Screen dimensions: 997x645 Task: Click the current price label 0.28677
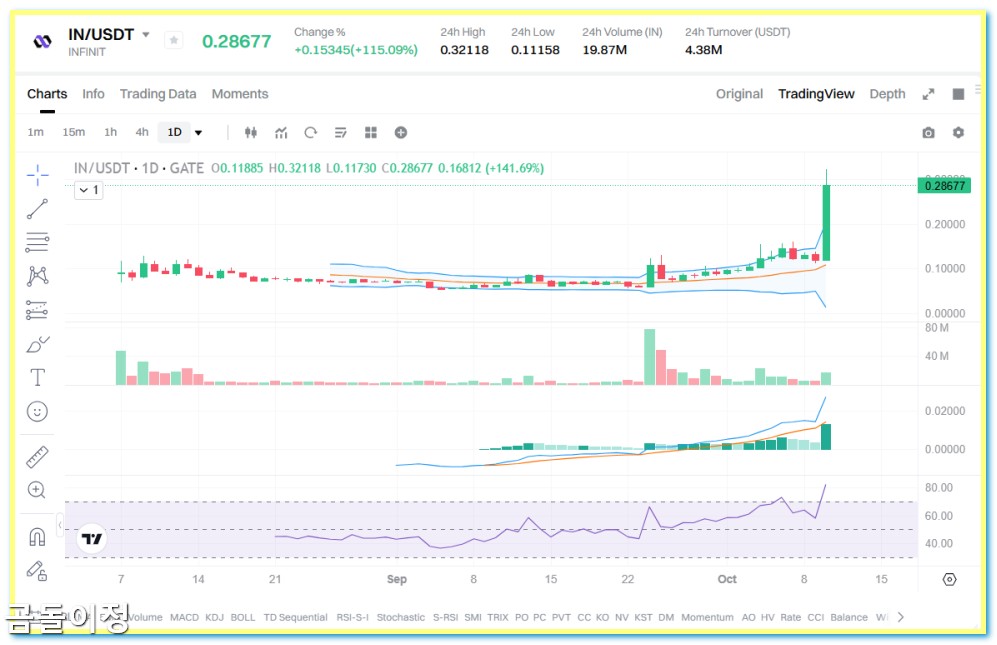tap(944, 186)
